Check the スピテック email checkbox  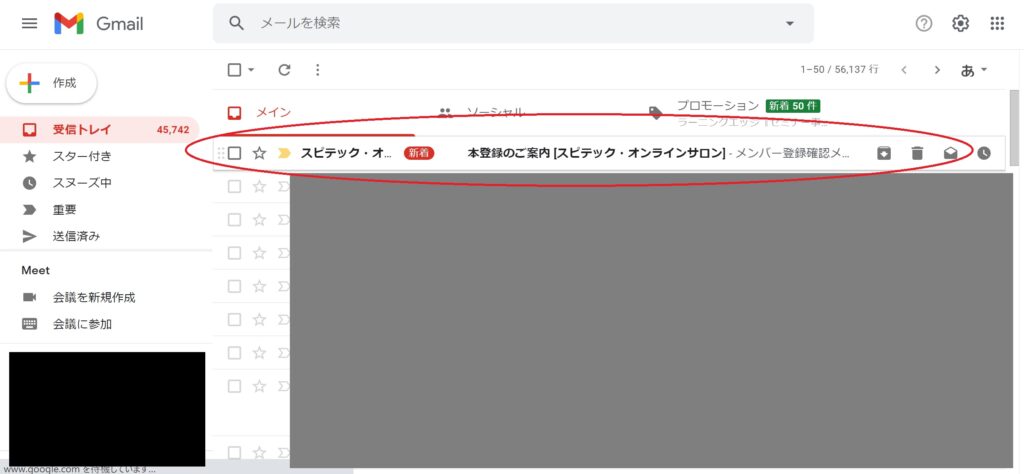click(234, 153)
